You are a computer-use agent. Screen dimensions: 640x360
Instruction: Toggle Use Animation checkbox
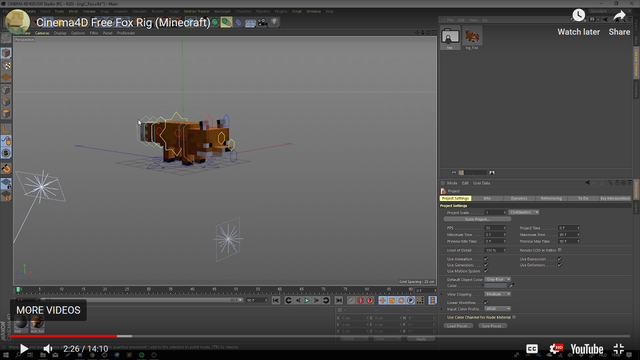[x=486, y=259]
